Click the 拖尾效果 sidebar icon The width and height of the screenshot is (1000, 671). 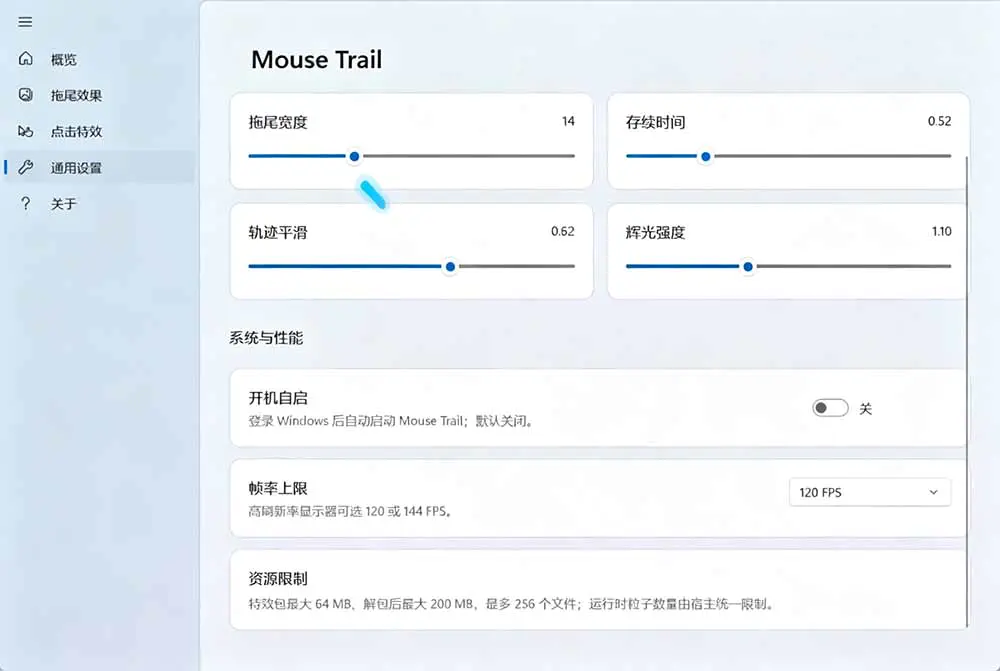coord(26,95)
